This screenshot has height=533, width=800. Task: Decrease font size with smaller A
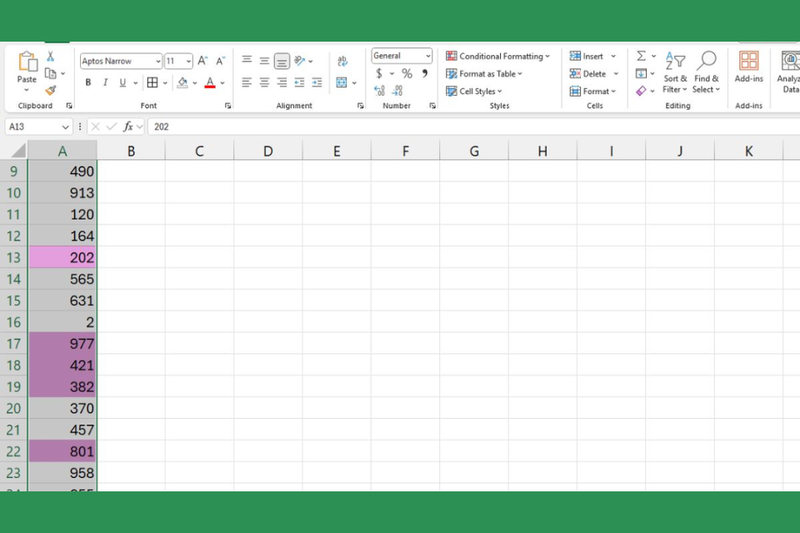(220, 61)
